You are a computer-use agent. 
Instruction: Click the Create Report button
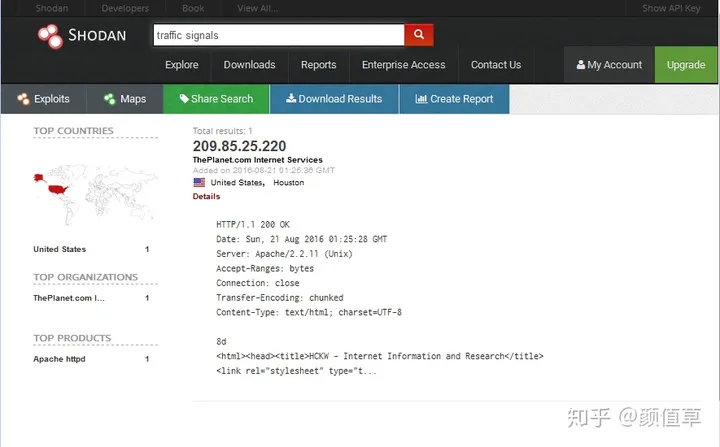454,99
